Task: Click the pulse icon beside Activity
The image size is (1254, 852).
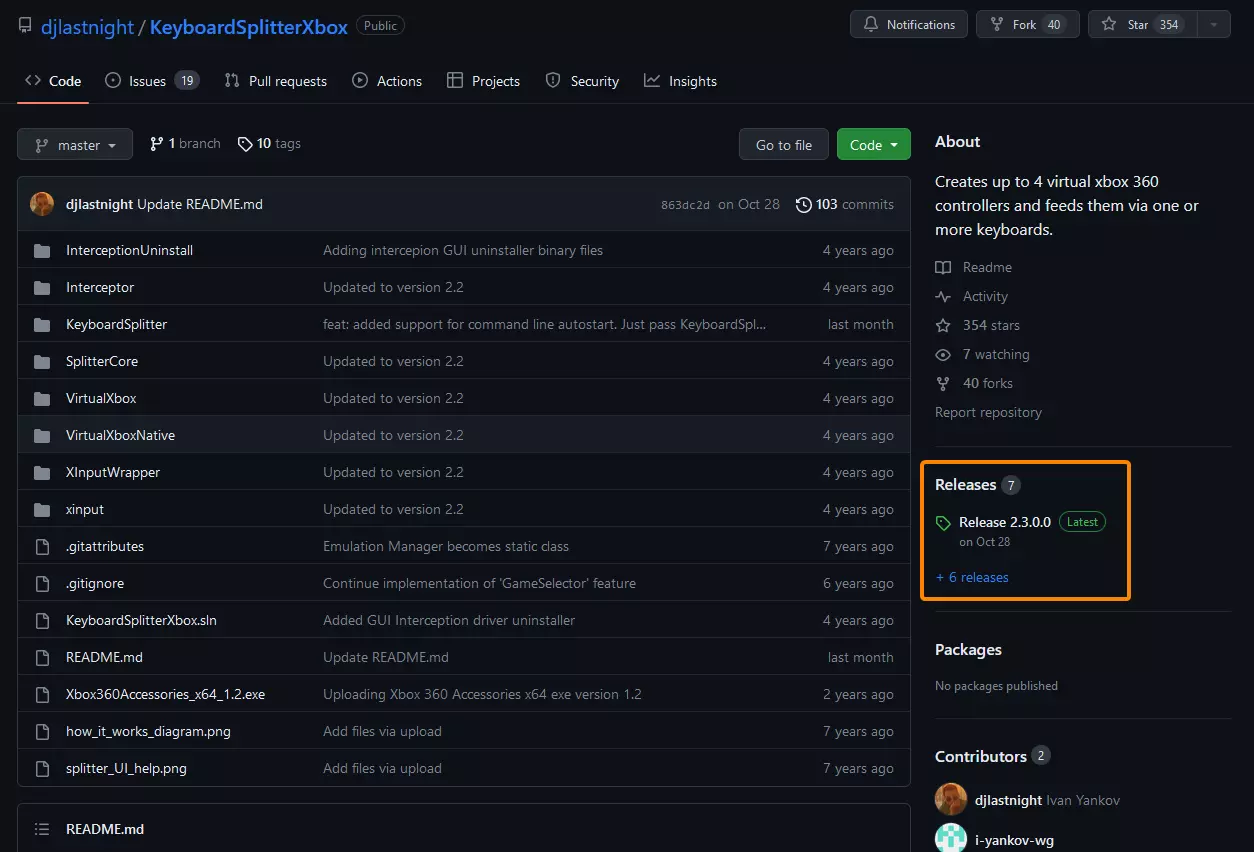Action: pyautogui.click(x=943, y=296)
